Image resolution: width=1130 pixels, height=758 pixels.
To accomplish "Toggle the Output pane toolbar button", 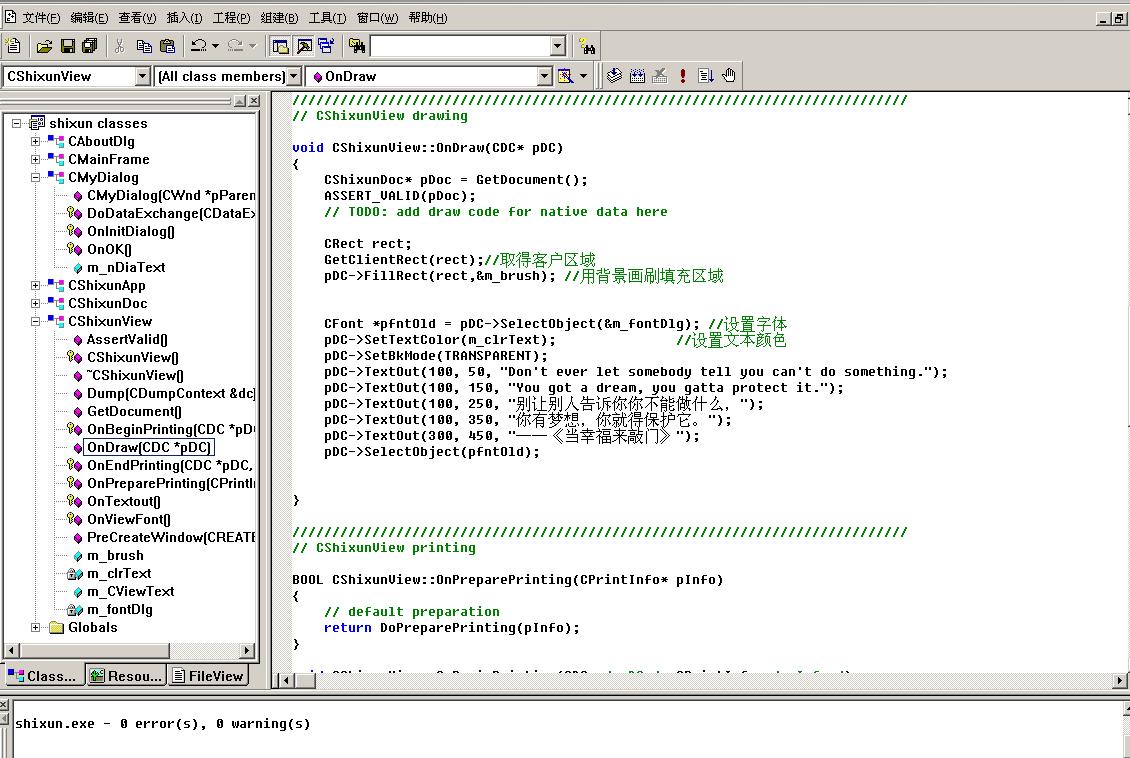I will pos(304,46).
